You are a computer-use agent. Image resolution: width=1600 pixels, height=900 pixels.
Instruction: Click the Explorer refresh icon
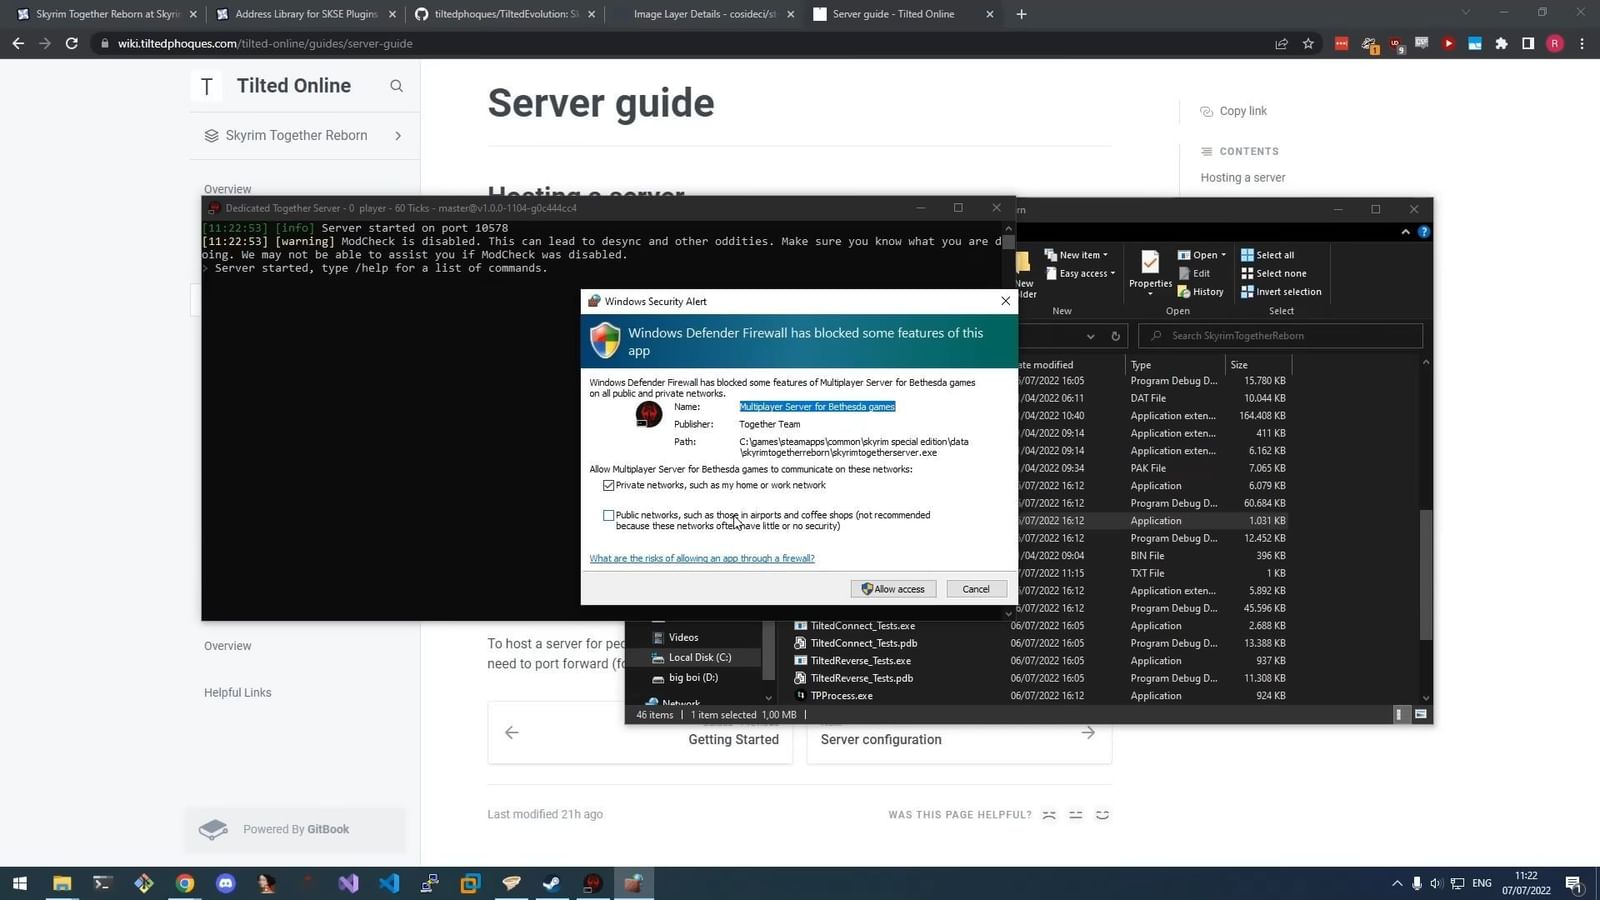click(1115, 336)
